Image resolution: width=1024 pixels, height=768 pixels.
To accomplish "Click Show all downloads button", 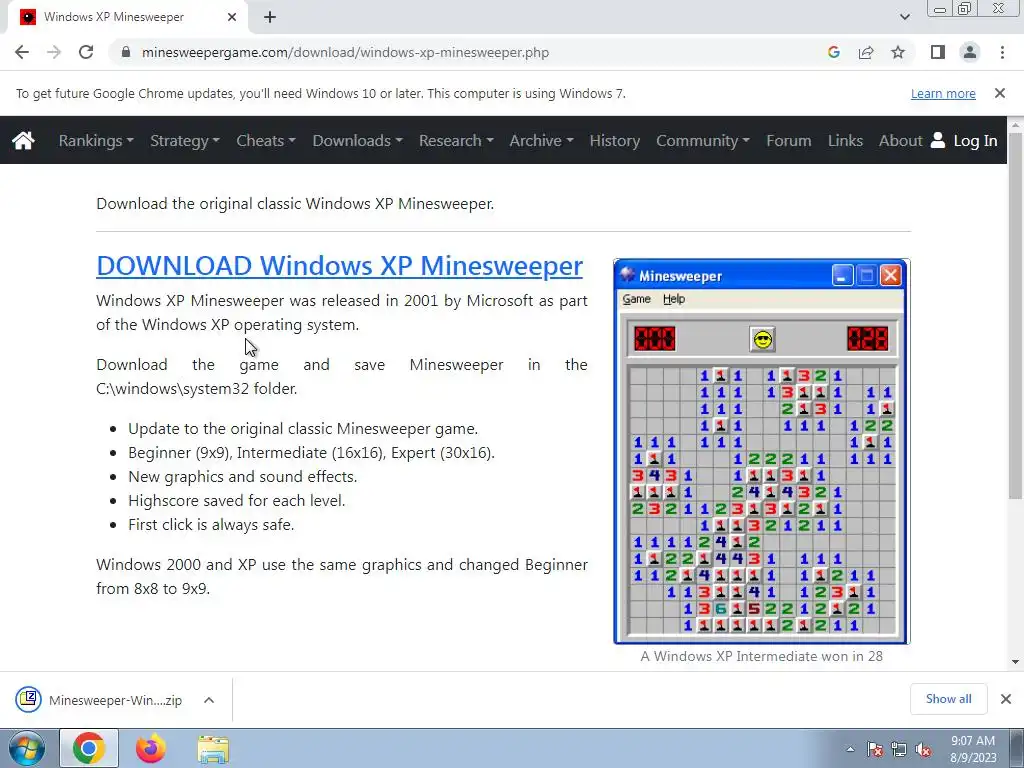I will click(948, 699).
